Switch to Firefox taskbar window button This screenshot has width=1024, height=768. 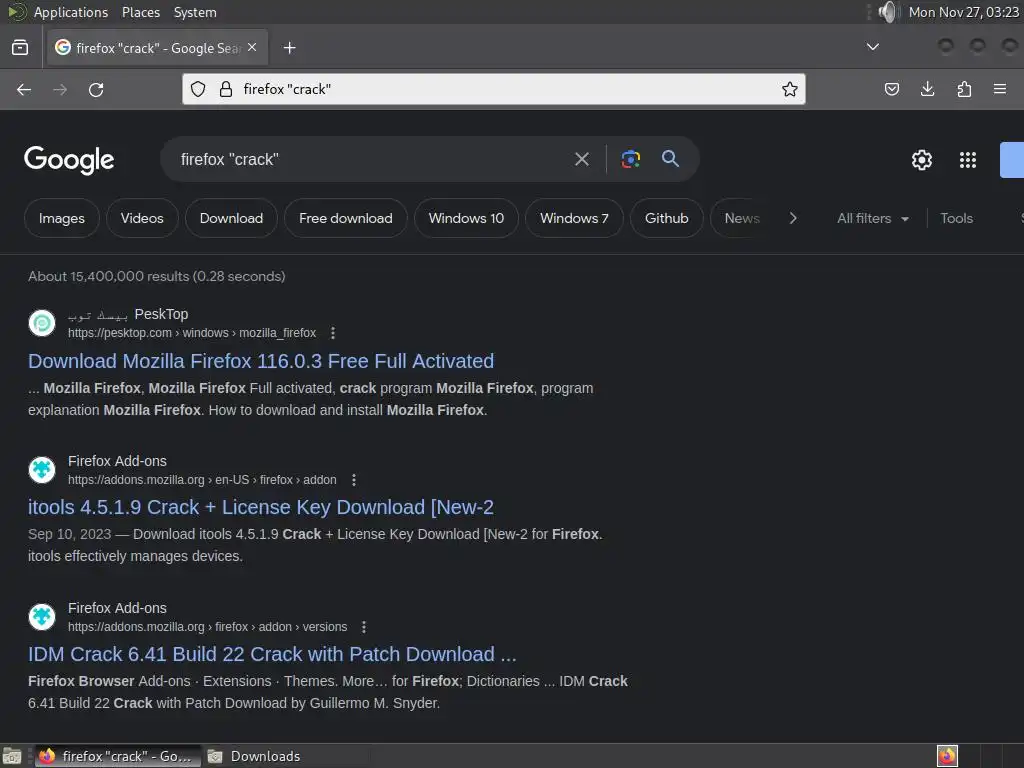point(116,756)
